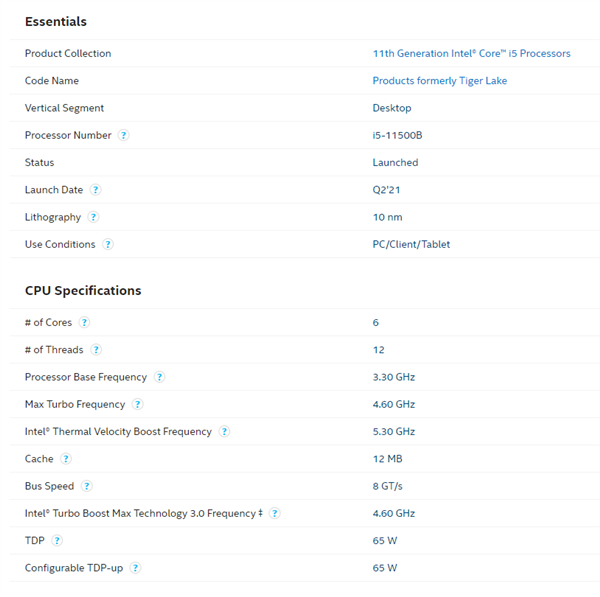Viewport: 600px width, 597px height.
Task: Show help for Processor Base Frequency
Action: pyautogui.click(x=159, y=377)
